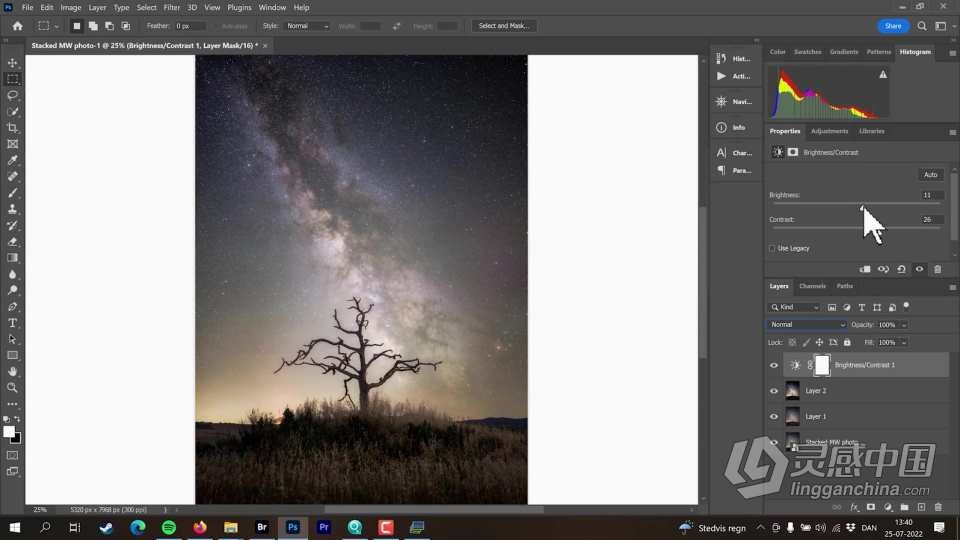Screen dimensions: 960x540
Task: Toggle lock position in Layers panel
Action: tap(819, 343)
